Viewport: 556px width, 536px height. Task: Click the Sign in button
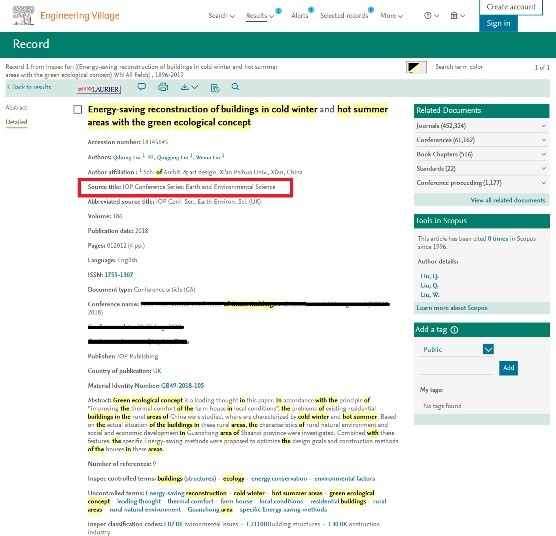click(x=498, y=24)
